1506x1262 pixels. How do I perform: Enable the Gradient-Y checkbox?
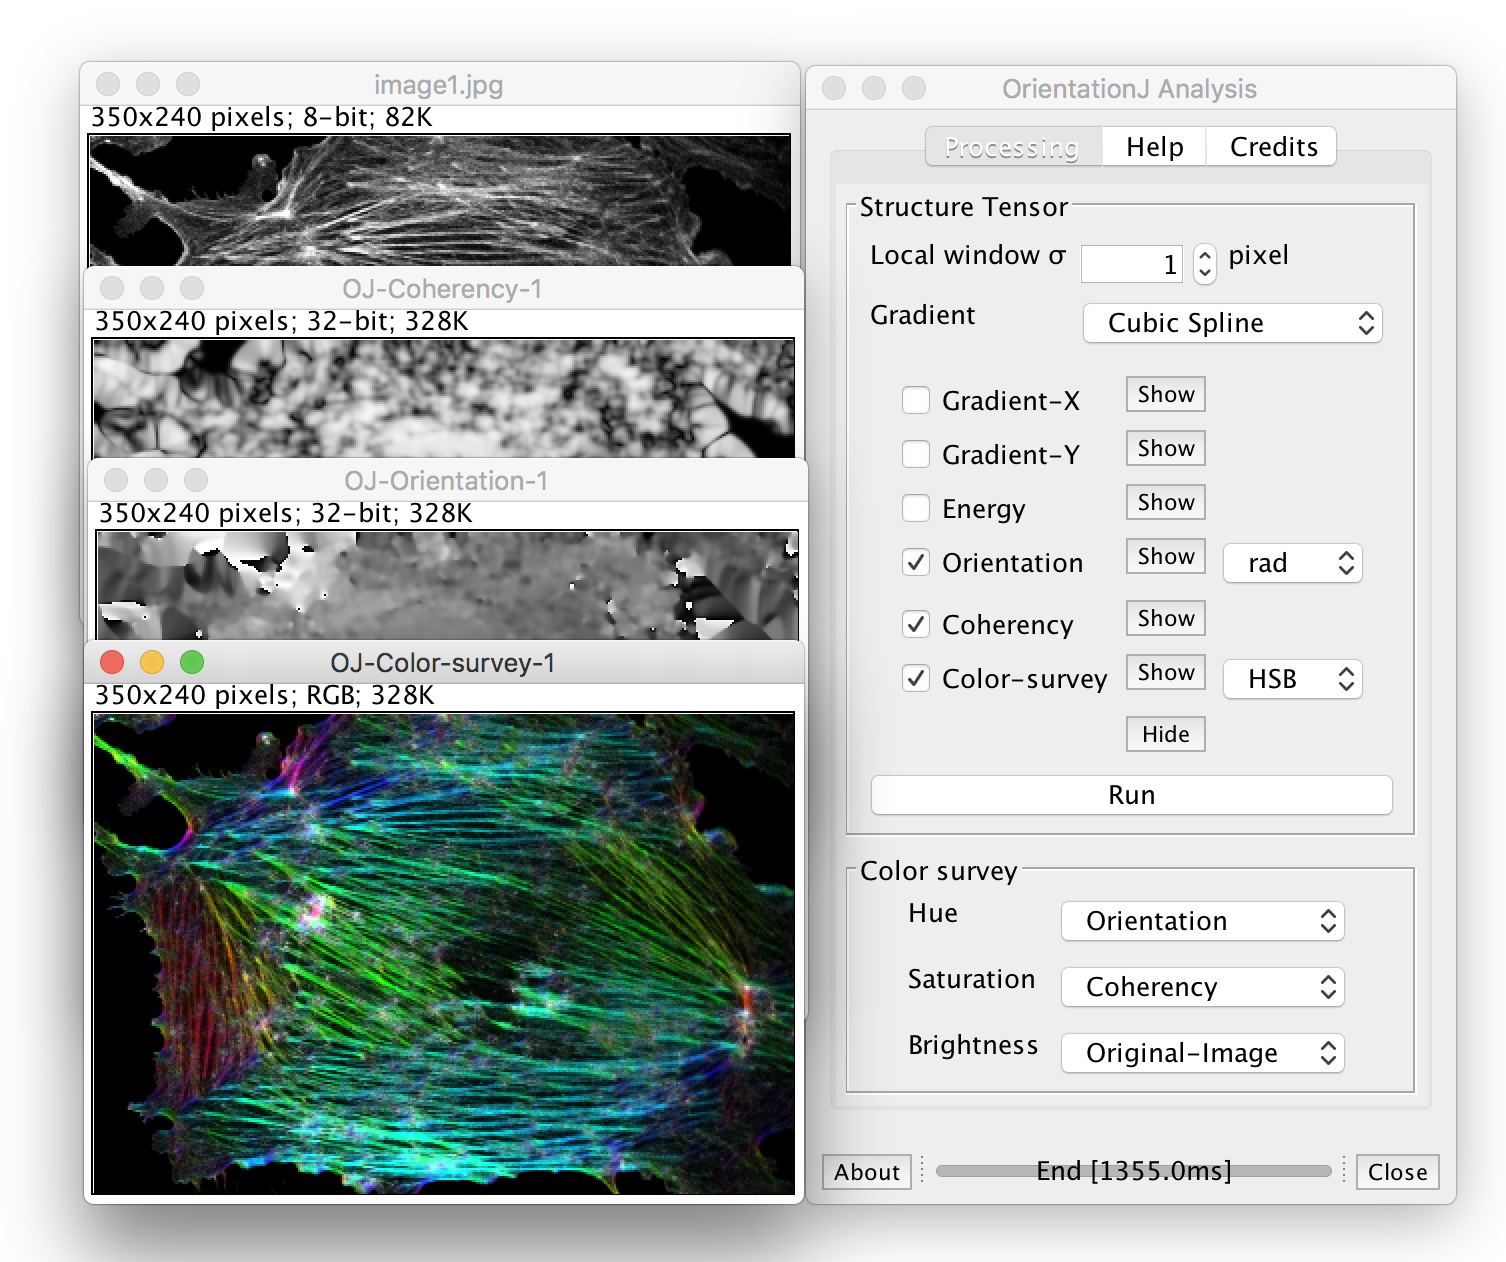click(915, 454)
